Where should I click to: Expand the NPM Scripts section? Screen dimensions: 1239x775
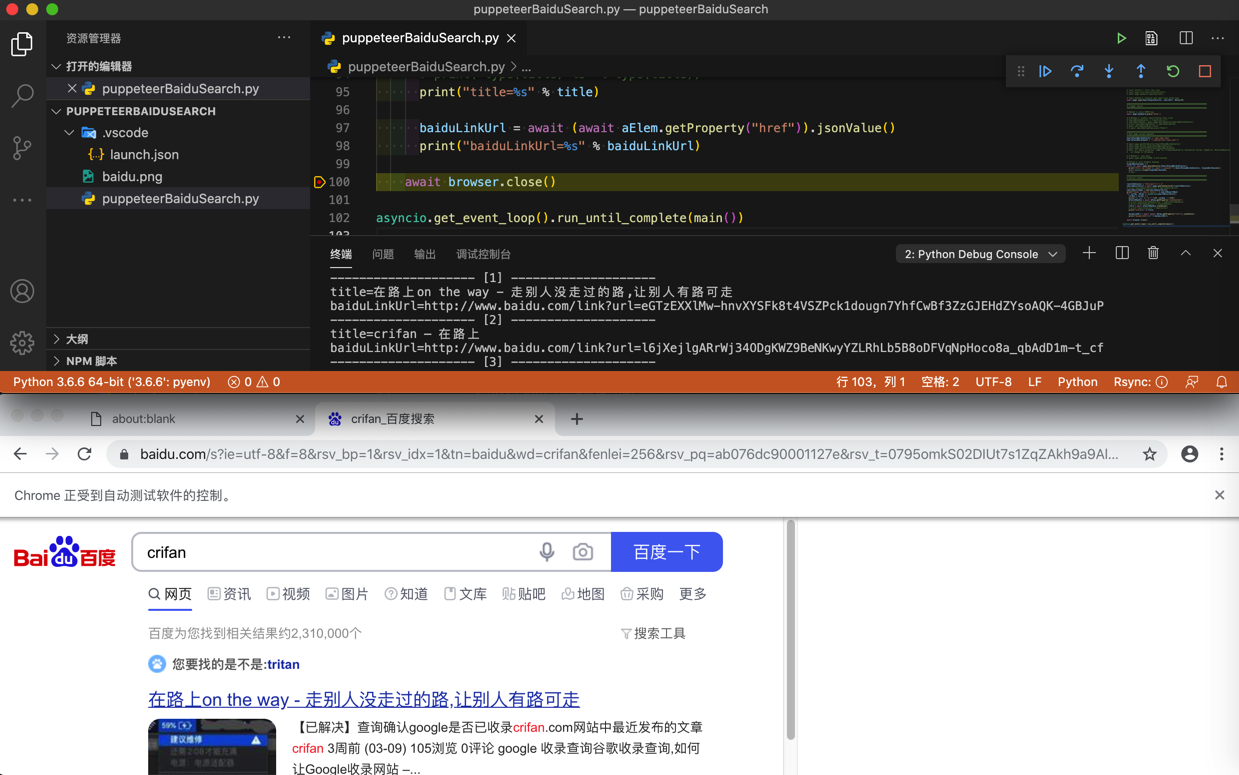point(178,361)
